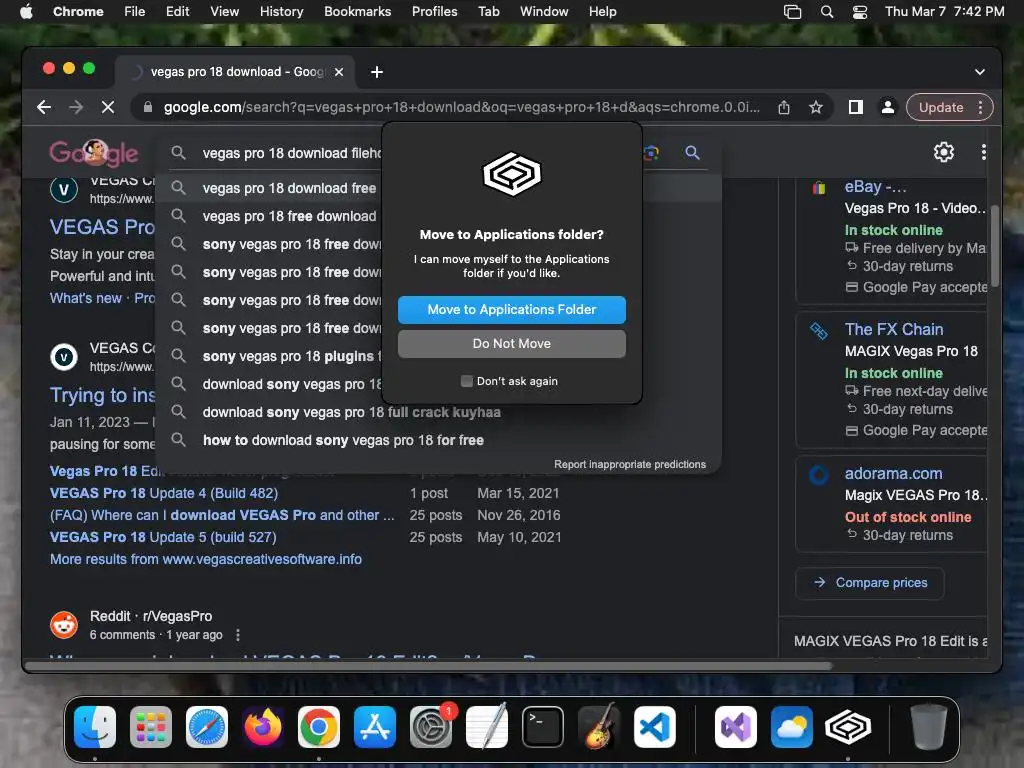The height and width of the screenshot is (768, 1024).
Task: Click the Update button in Chrome
Action: pyautogui.click(x=940, y=107)
